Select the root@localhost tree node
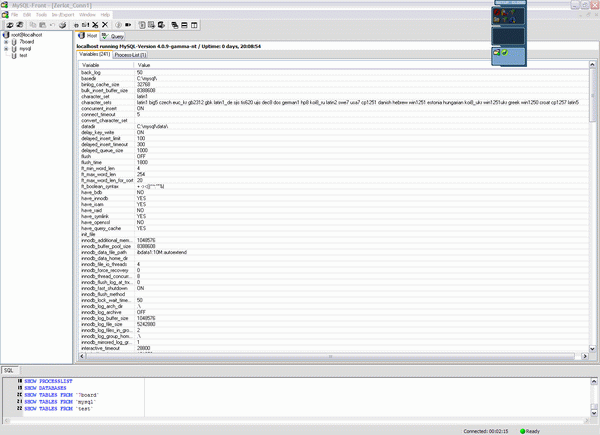 click(27, 35)
